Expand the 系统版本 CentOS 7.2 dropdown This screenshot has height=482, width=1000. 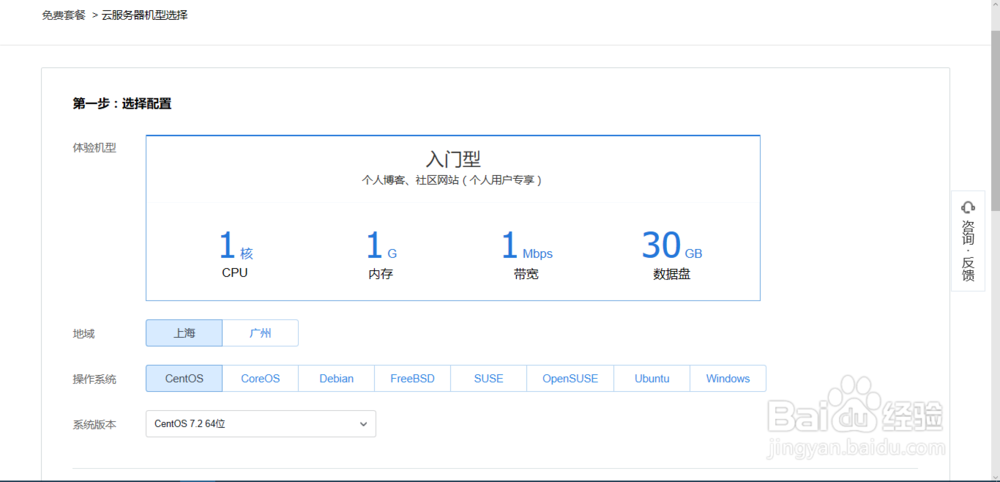click(260, 424)
